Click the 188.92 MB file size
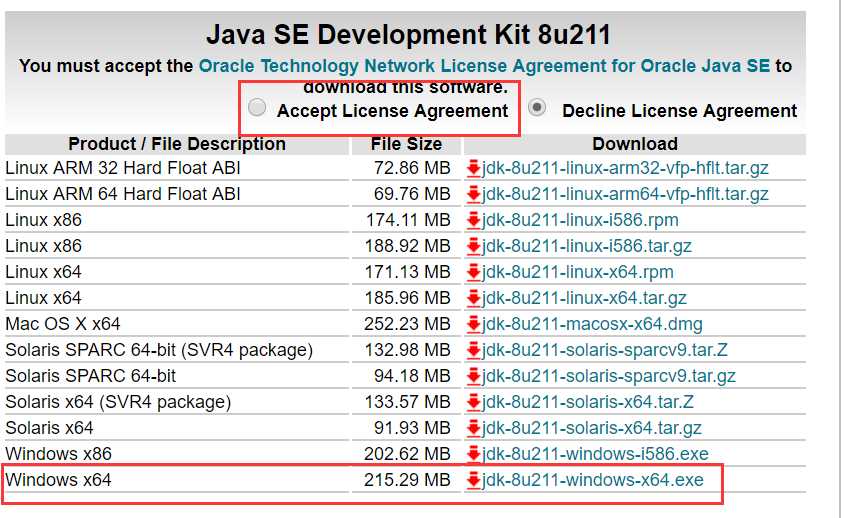This screenshot has width=844, height=518. coord(407,246)
